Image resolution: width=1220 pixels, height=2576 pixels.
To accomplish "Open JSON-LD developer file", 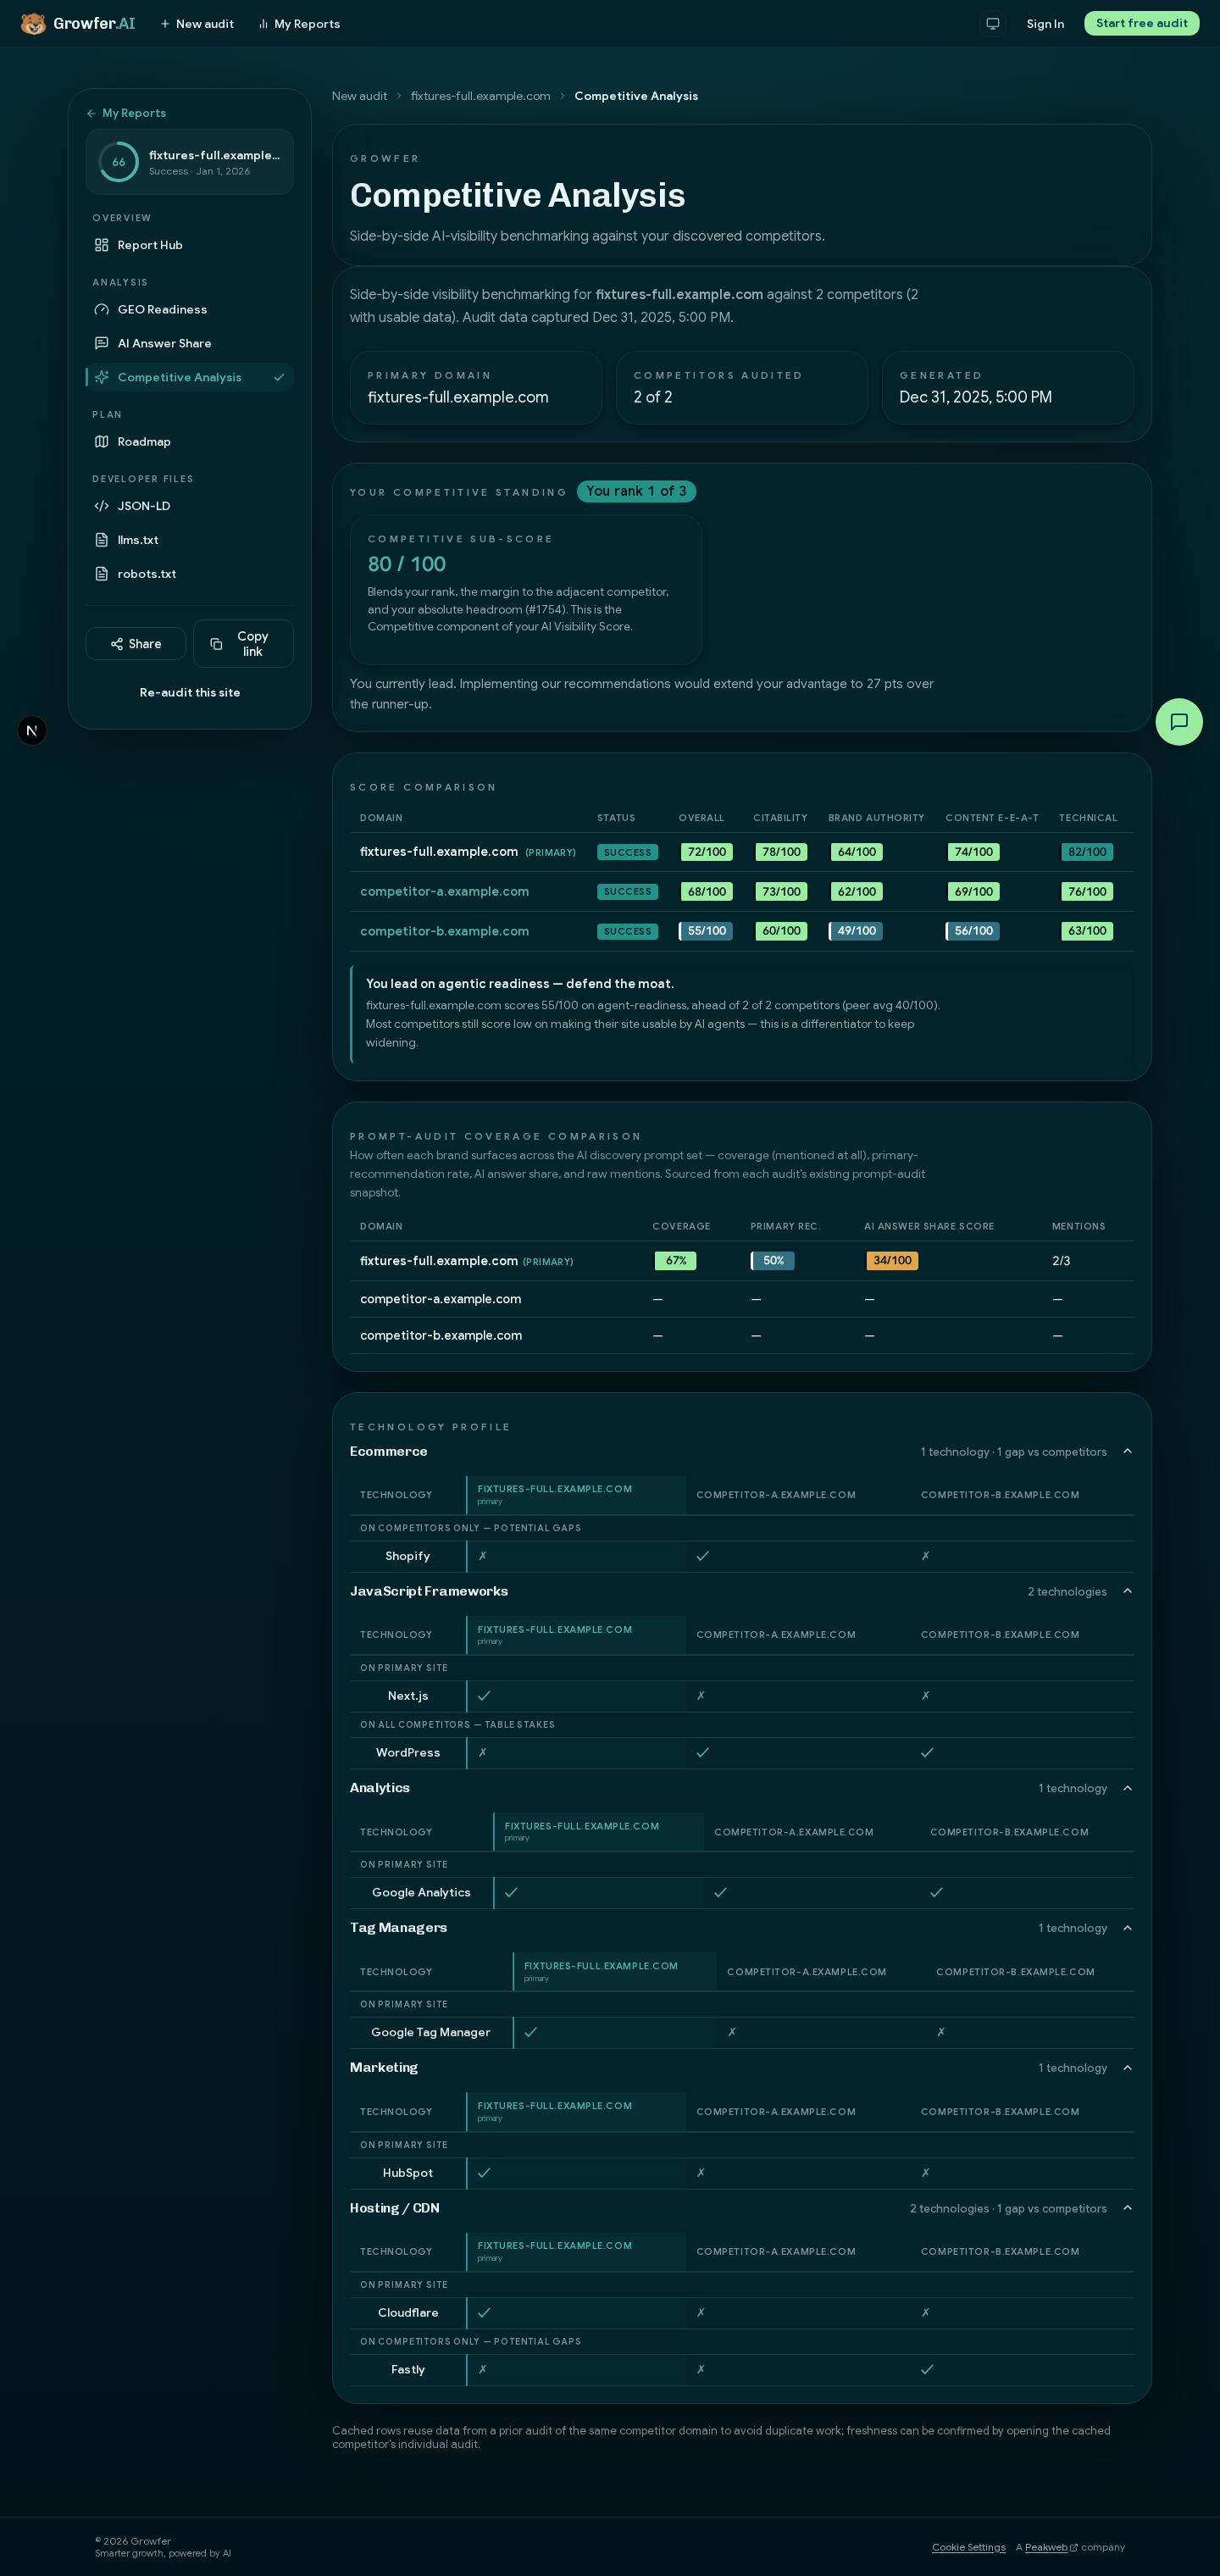I will (x=189, y=506).
